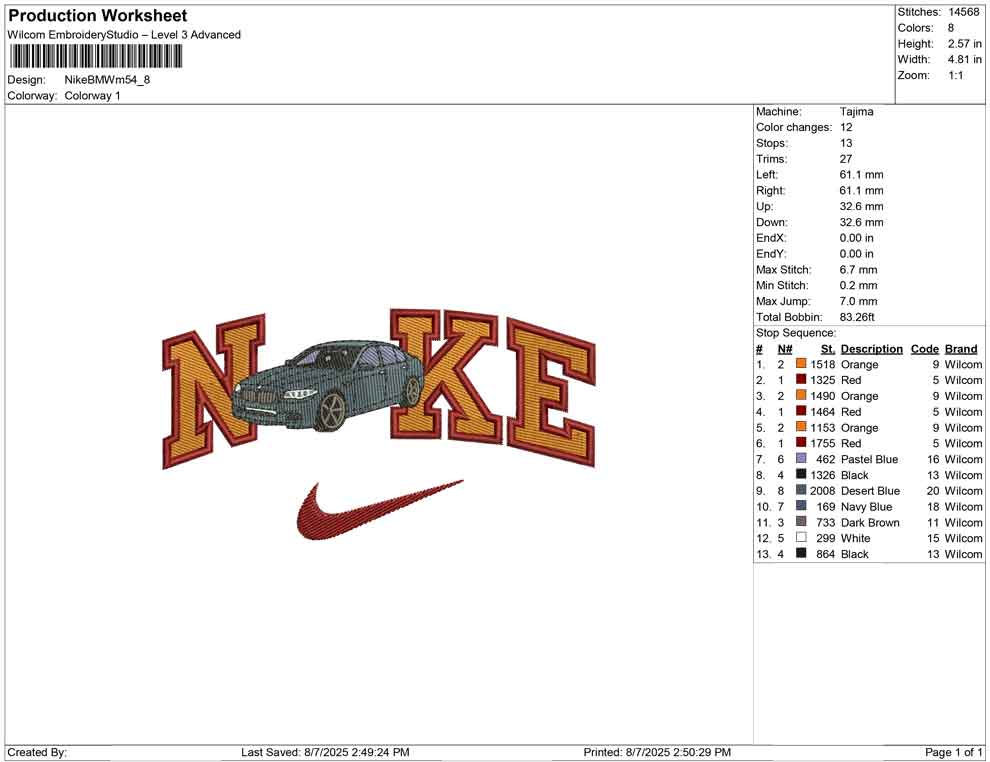Click the red swatch for stop 6 (1755)
Screen dimensions: 990x762
pyautogui.click(x=801, y=443)
